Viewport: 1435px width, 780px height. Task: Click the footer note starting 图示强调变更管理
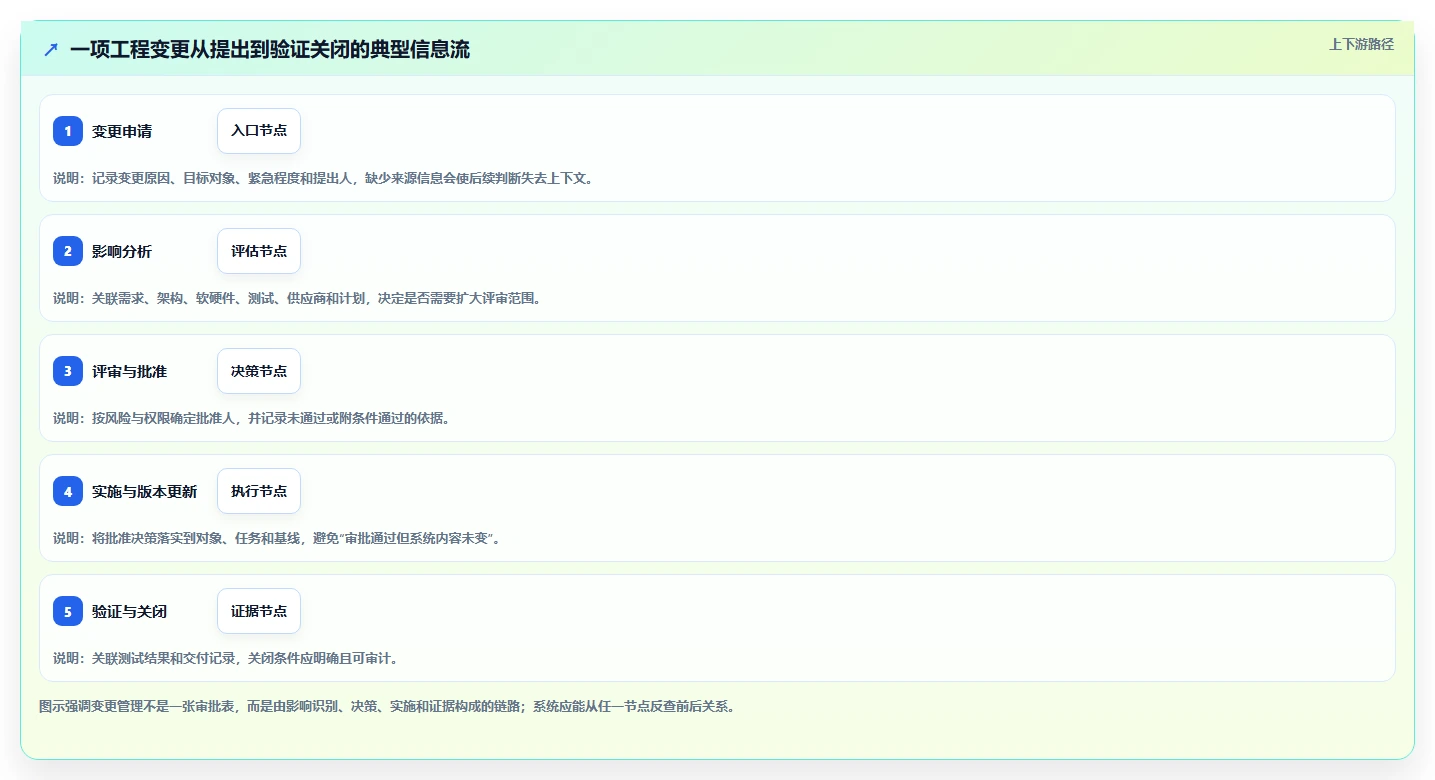[389, 706]
